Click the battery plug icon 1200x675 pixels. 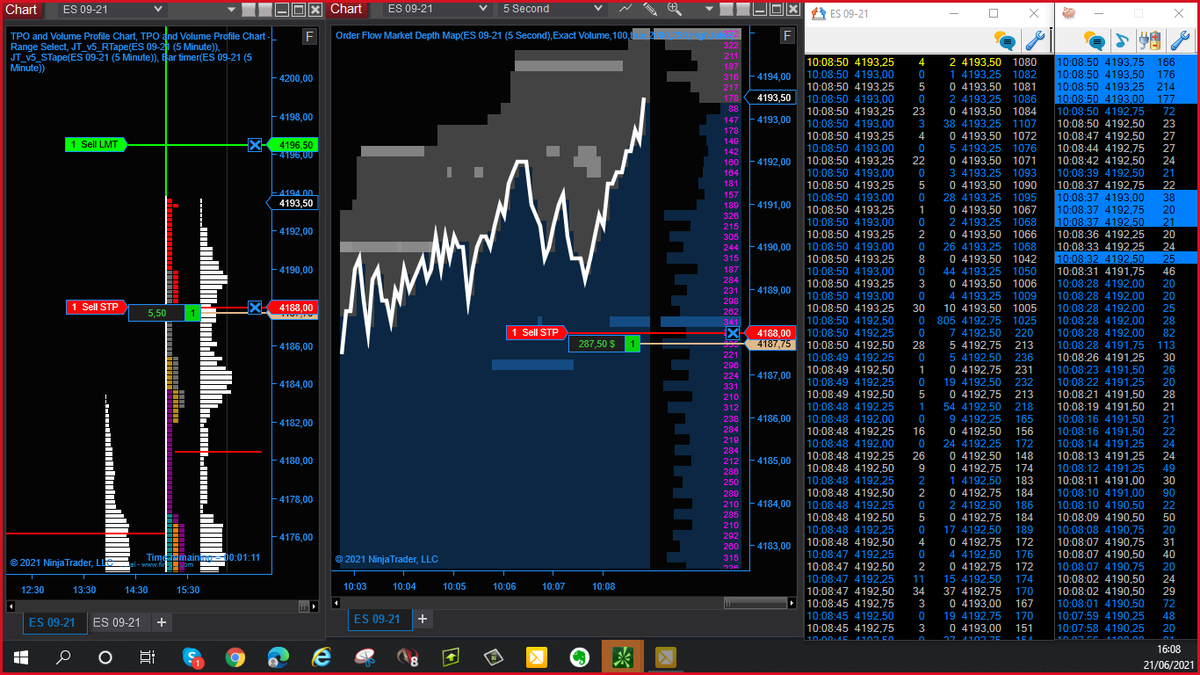[1149, 41]
